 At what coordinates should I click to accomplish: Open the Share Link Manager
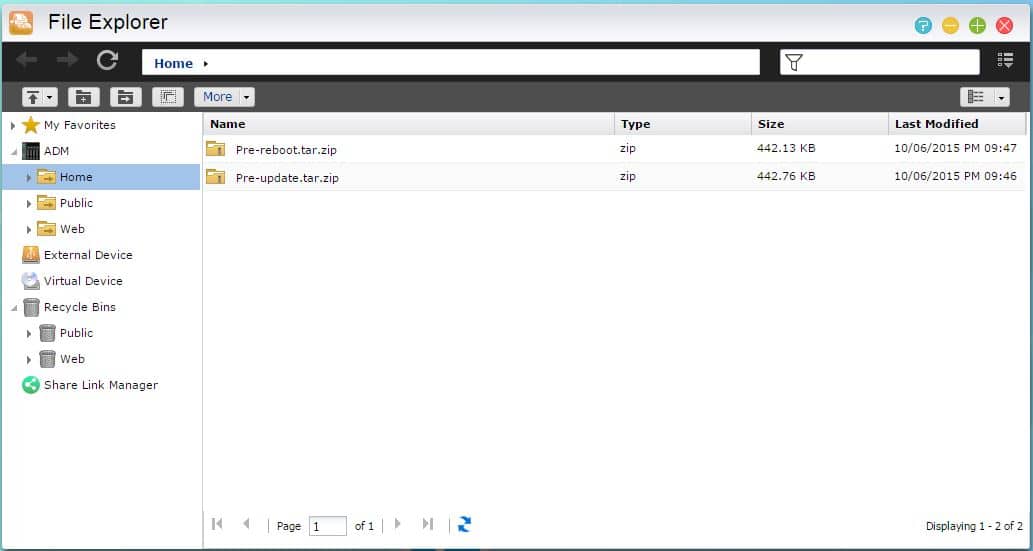click(100, 385)
